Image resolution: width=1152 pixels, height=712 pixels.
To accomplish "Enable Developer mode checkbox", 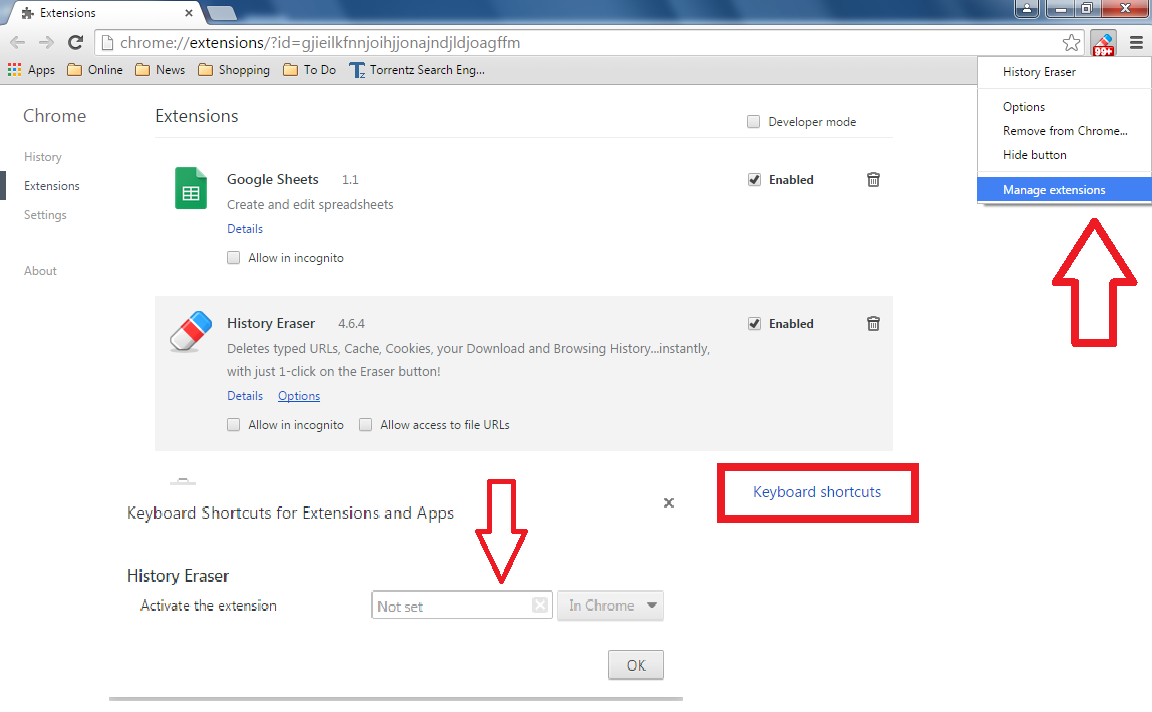I will pyautogui.click(x=753, y=121).
